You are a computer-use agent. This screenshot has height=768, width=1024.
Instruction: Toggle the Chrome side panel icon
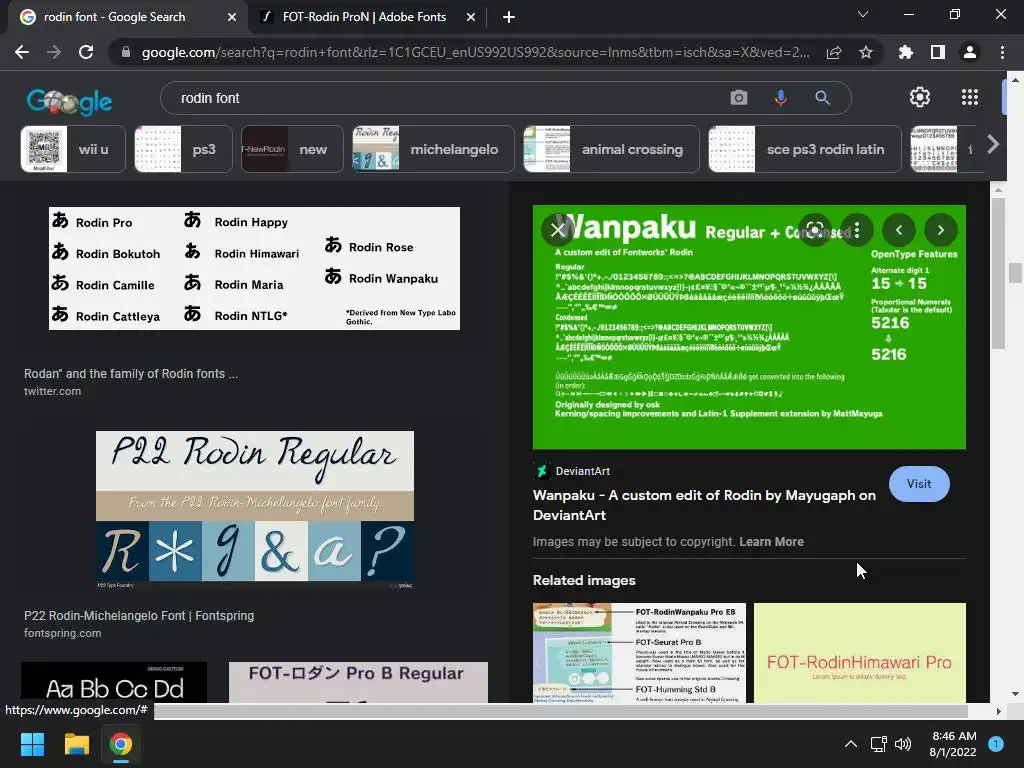coord(938,52)
